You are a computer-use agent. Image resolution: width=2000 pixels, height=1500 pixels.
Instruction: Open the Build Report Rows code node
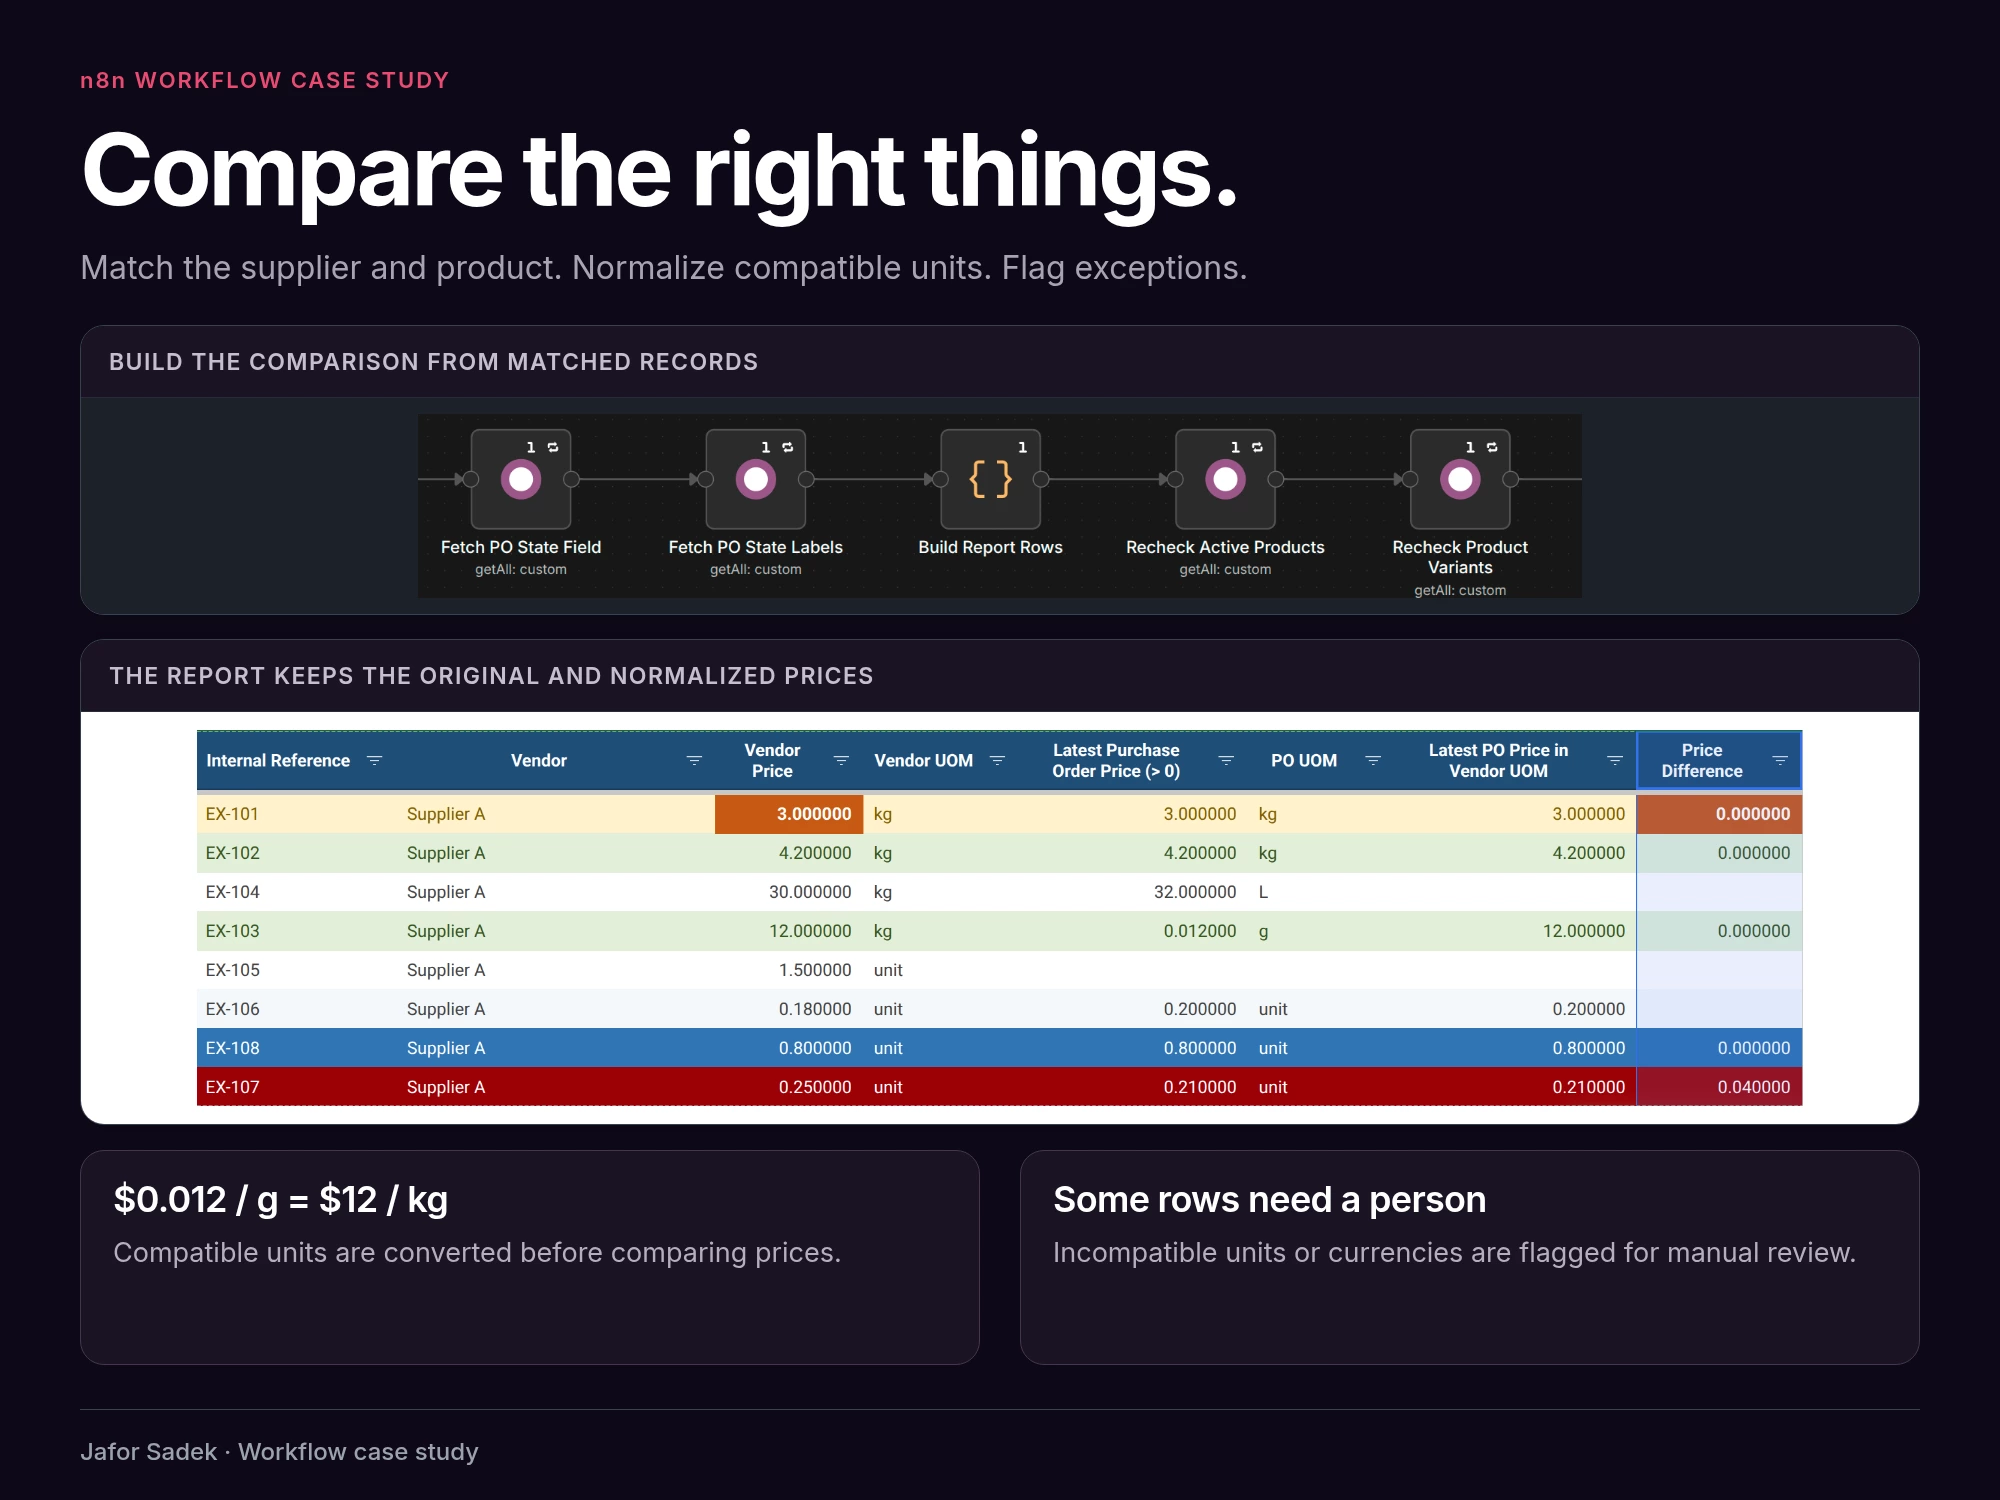990,479
